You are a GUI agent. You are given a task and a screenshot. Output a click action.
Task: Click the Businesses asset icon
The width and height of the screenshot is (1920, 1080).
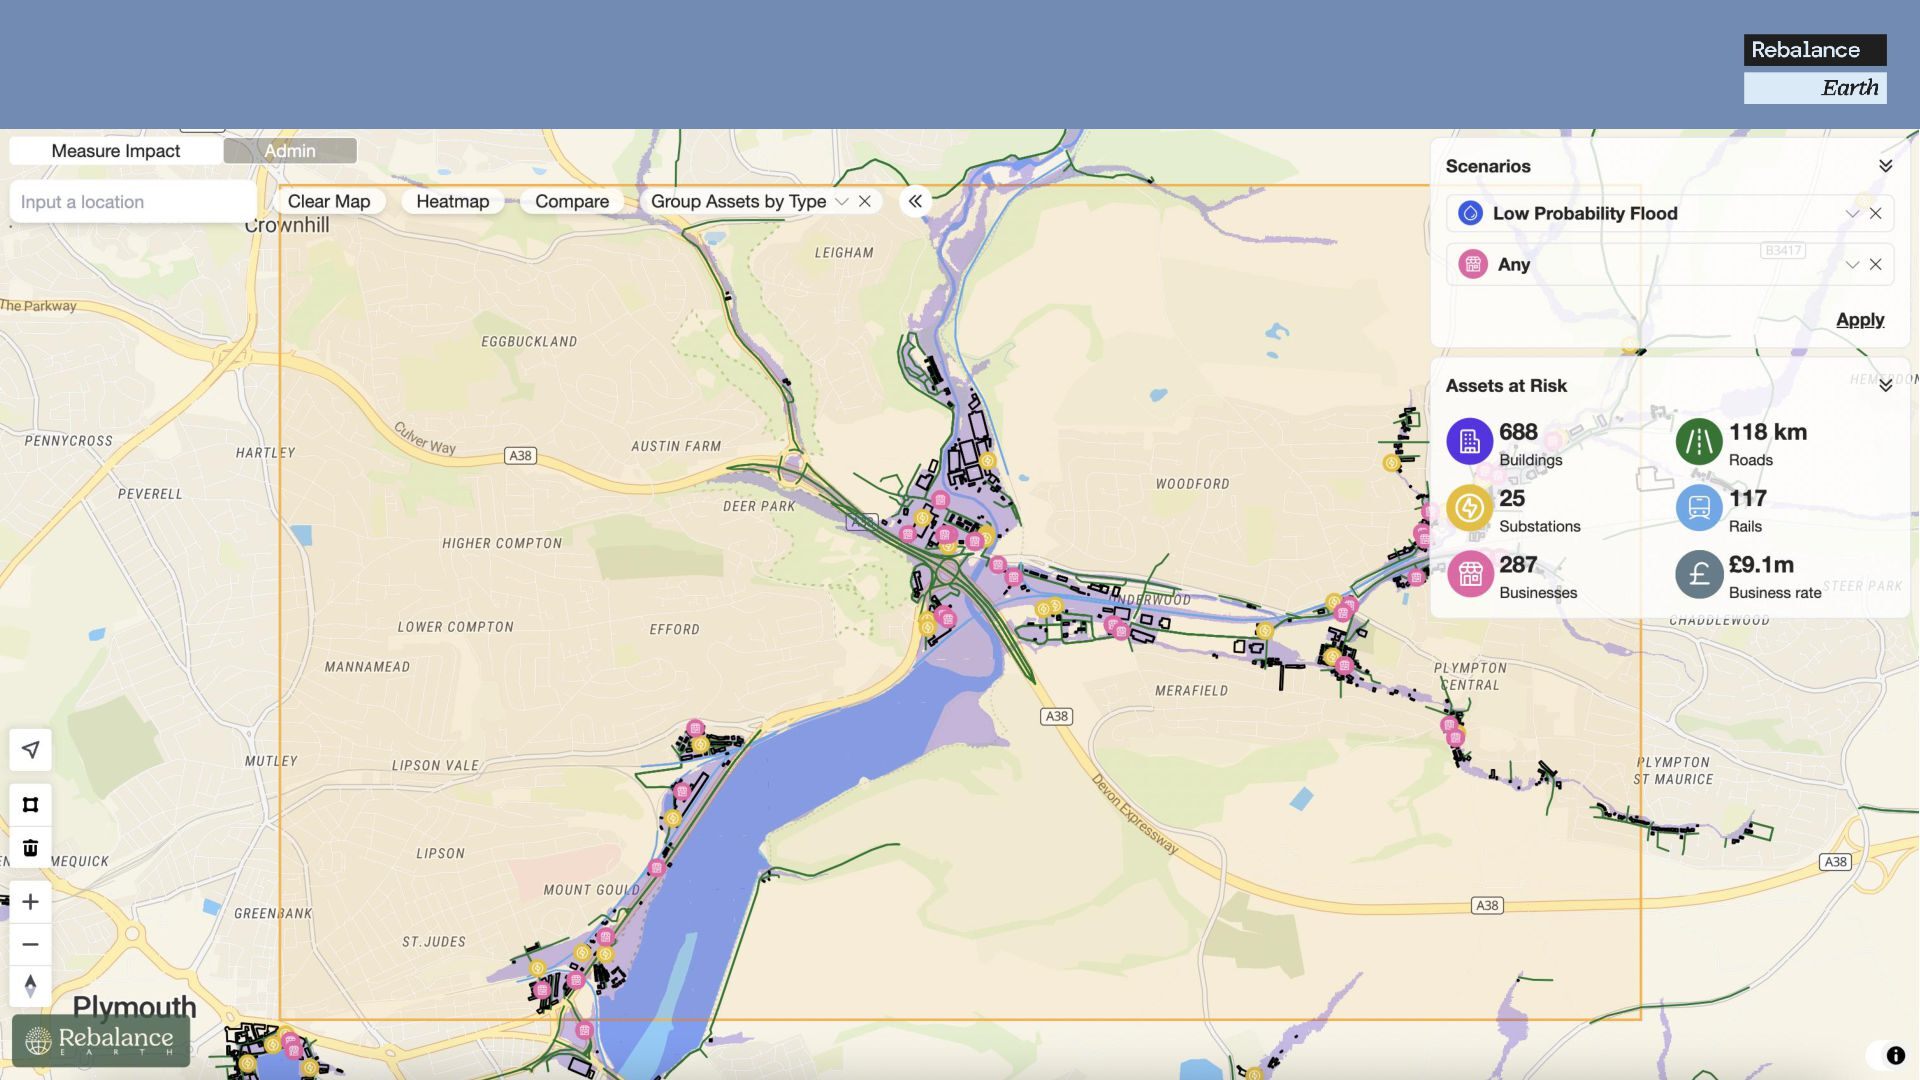(x=1469, y=574)
